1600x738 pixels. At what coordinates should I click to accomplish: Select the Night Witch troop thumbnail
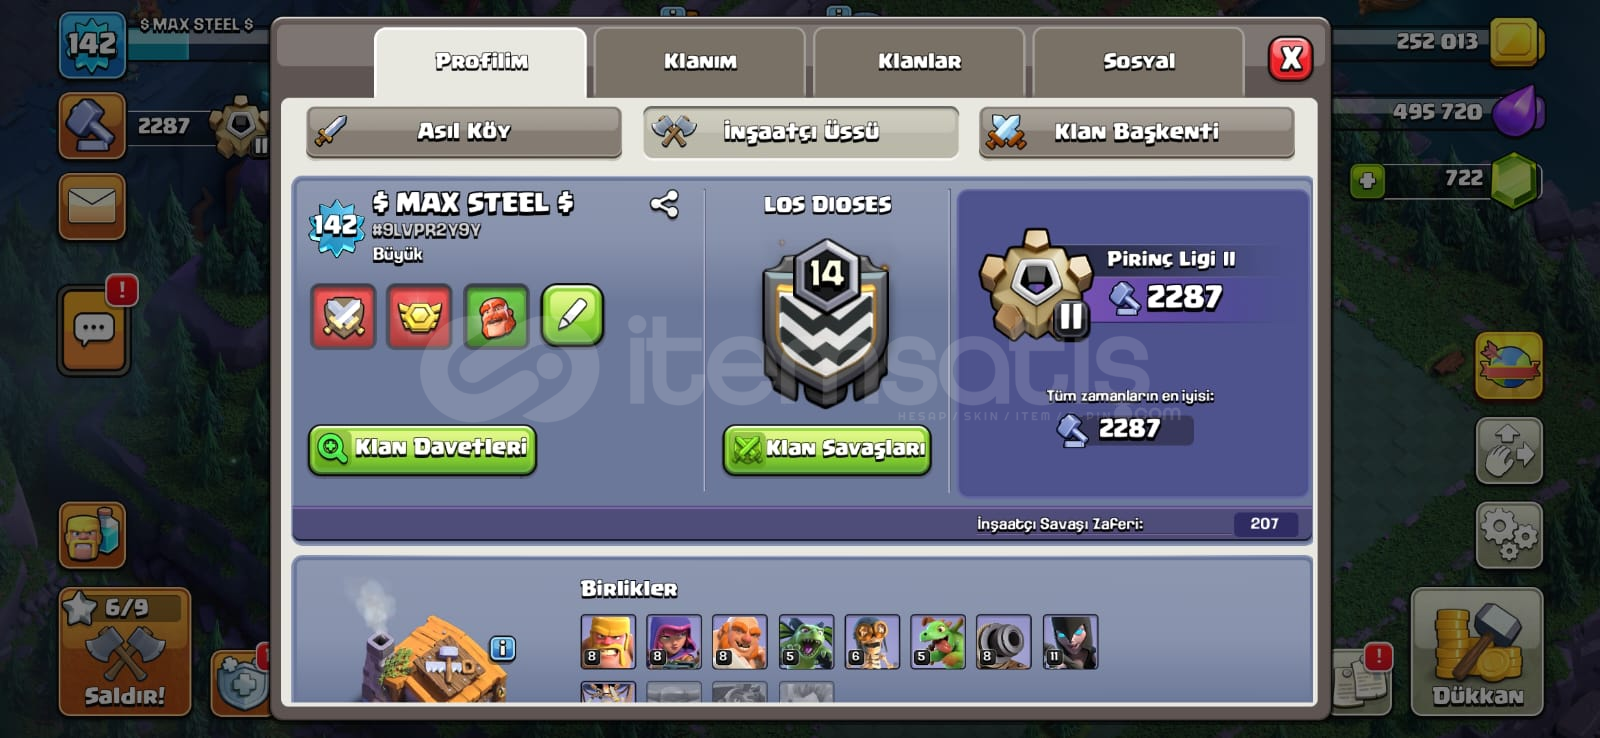[x=1070, y=641]
